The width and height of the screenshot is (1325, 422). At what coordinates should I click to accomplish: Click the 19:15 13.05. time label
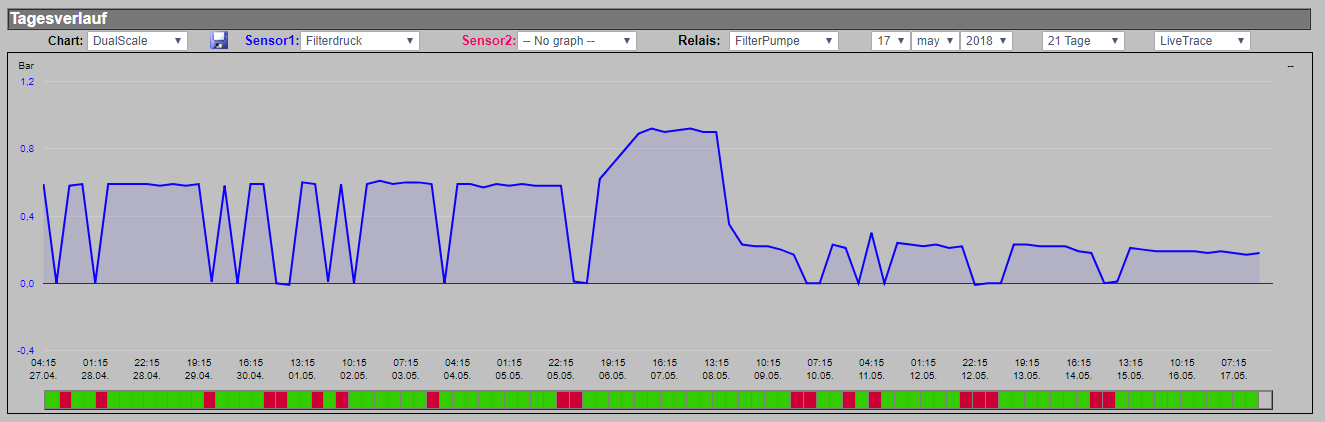[1027, 369]
